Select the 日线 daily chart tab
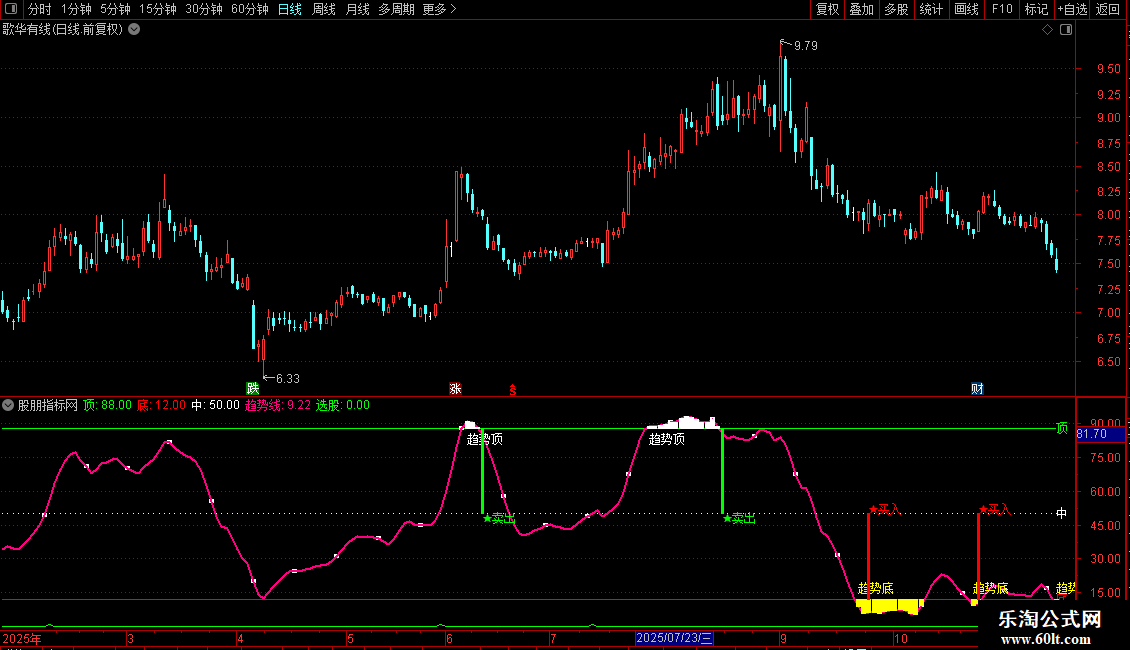The image size is (1130, 650). (x=290, y=9)
